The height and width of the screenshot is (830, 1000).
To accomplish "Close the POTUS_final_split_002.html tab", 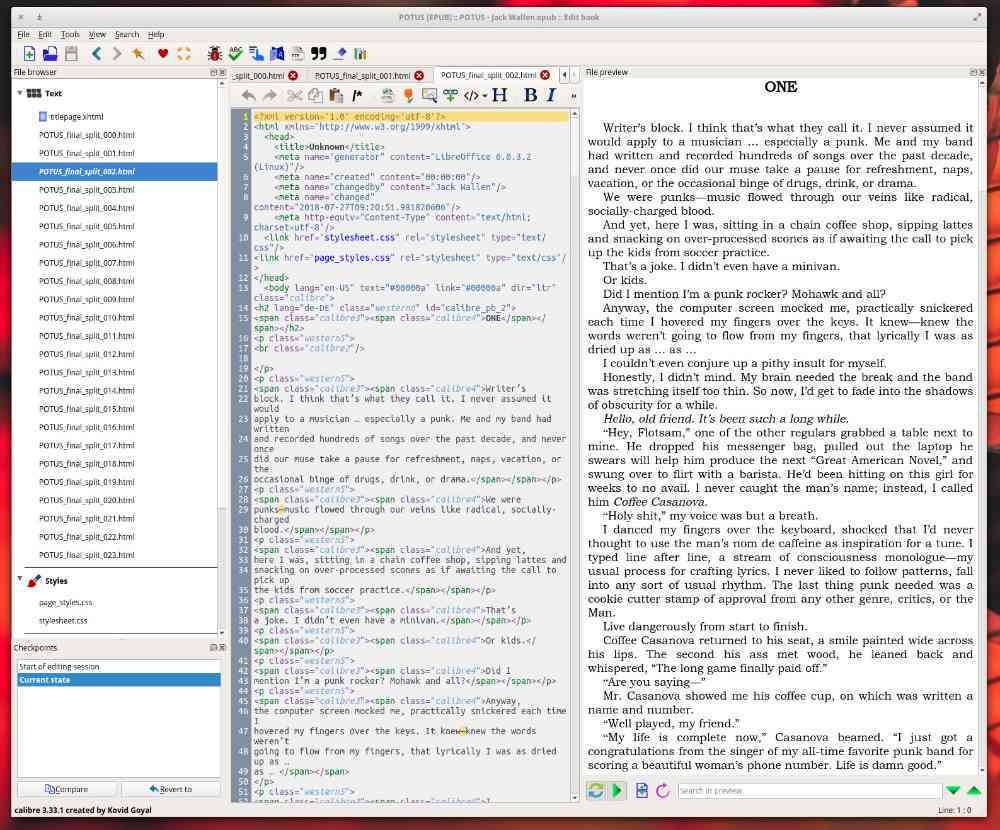I will point(545,75).
